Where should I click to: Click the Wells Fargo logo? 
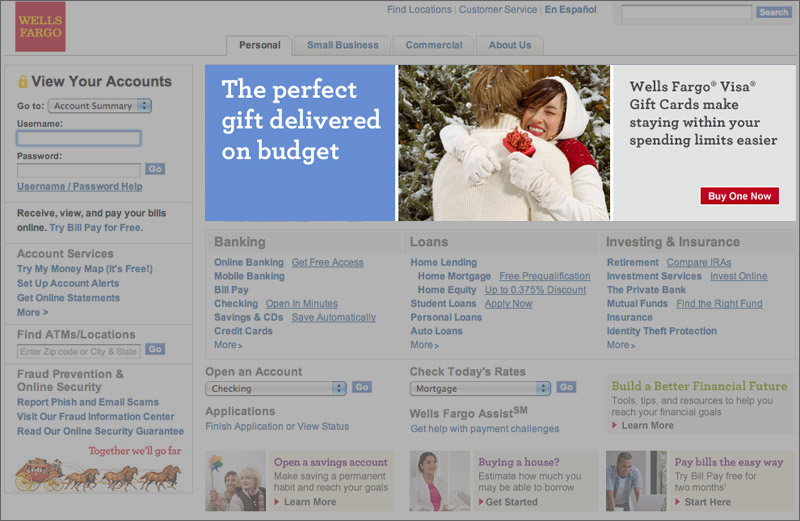tap(40, 27)
